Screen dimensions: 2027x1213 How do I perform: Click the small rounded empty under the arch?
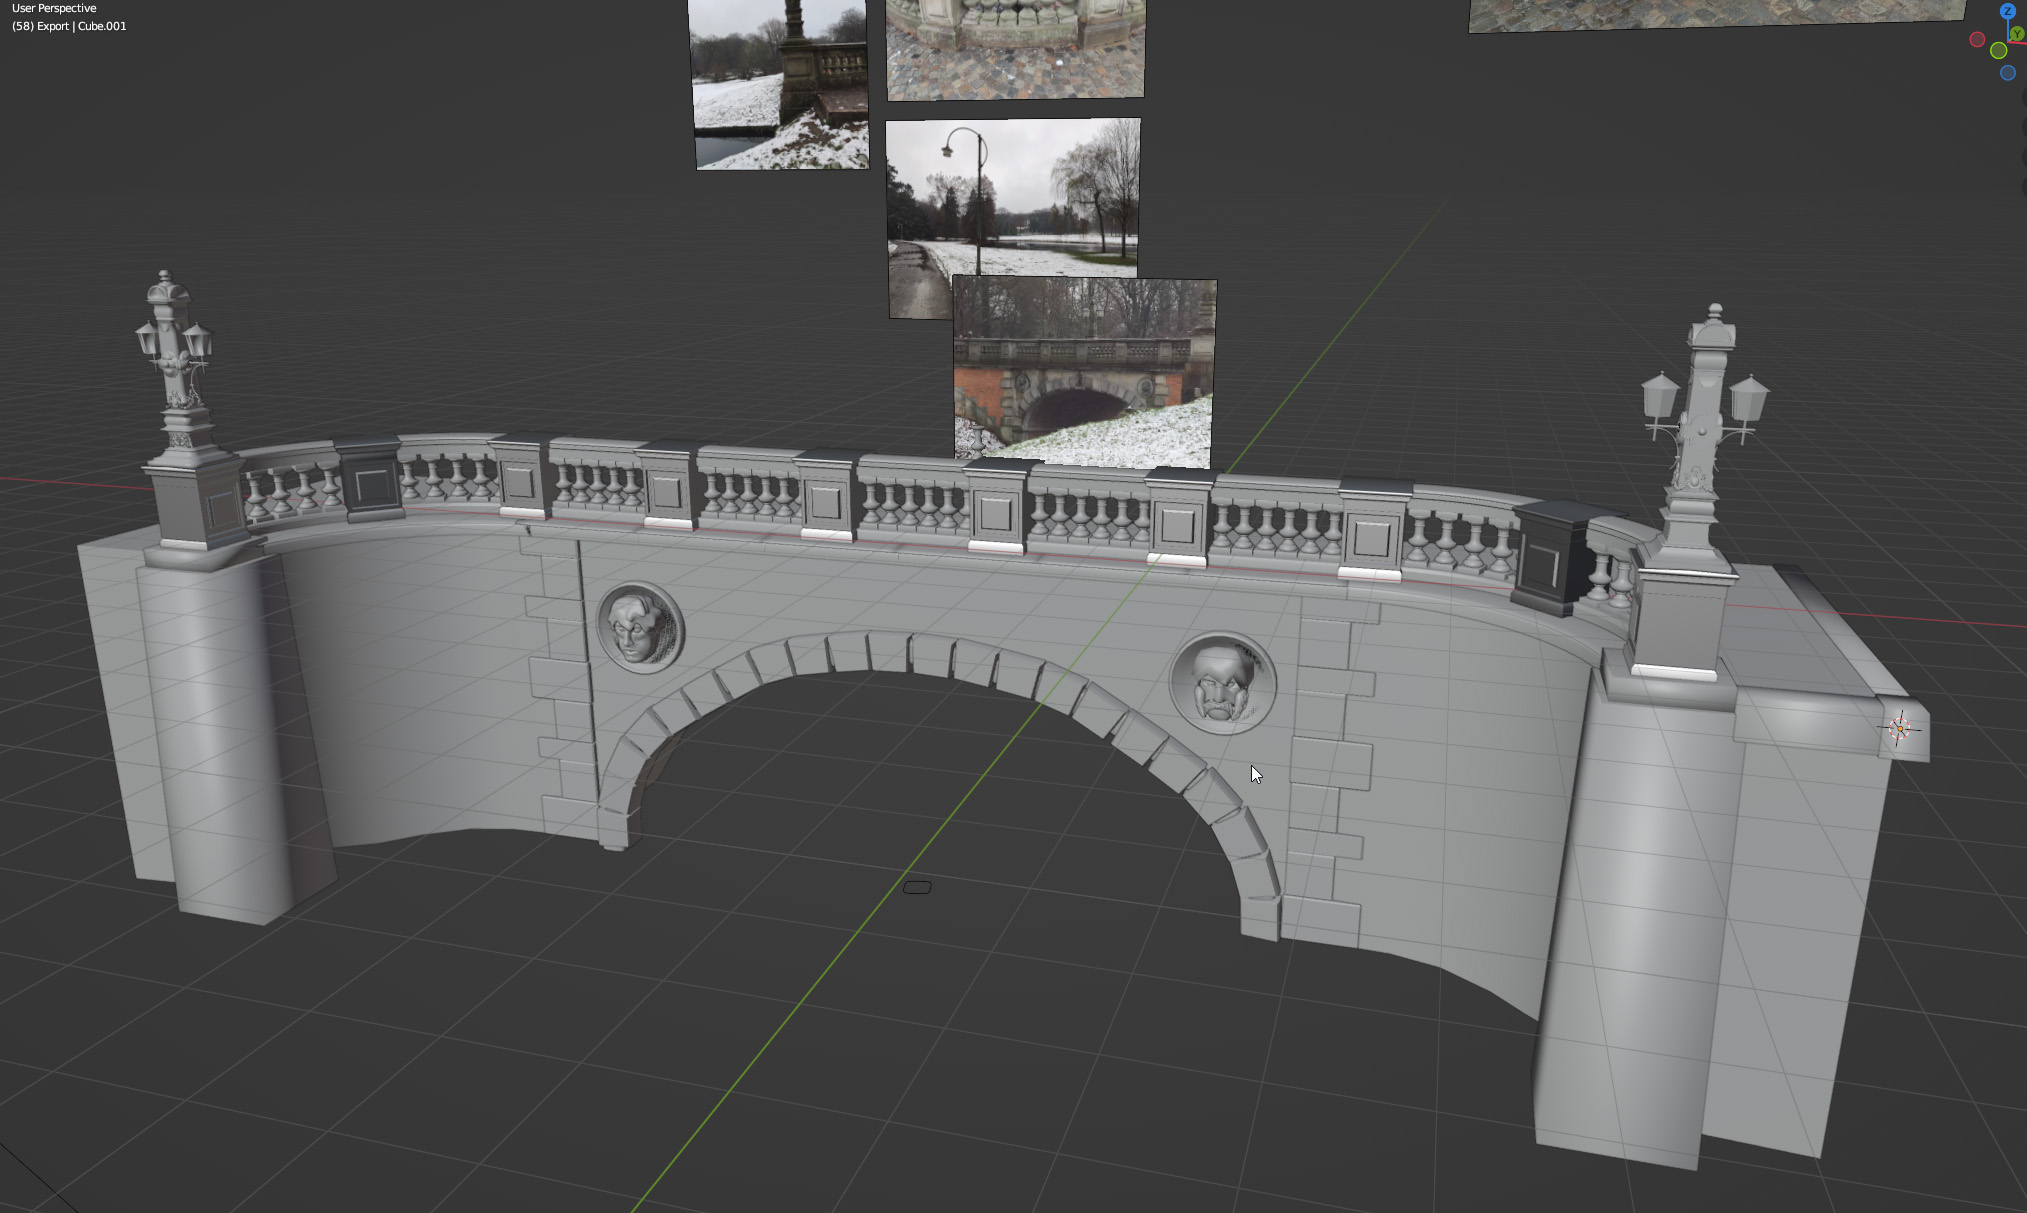click(917, 887)
